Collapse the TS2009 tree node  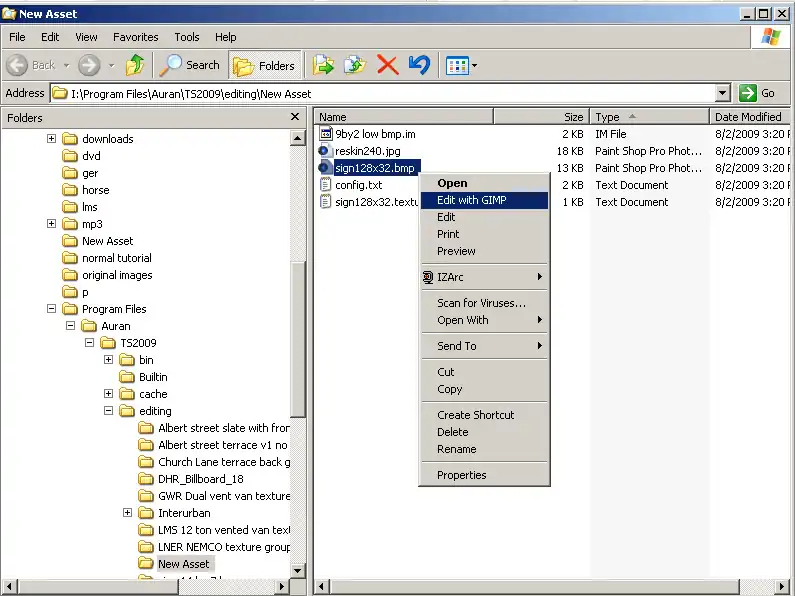coord(90,343)
